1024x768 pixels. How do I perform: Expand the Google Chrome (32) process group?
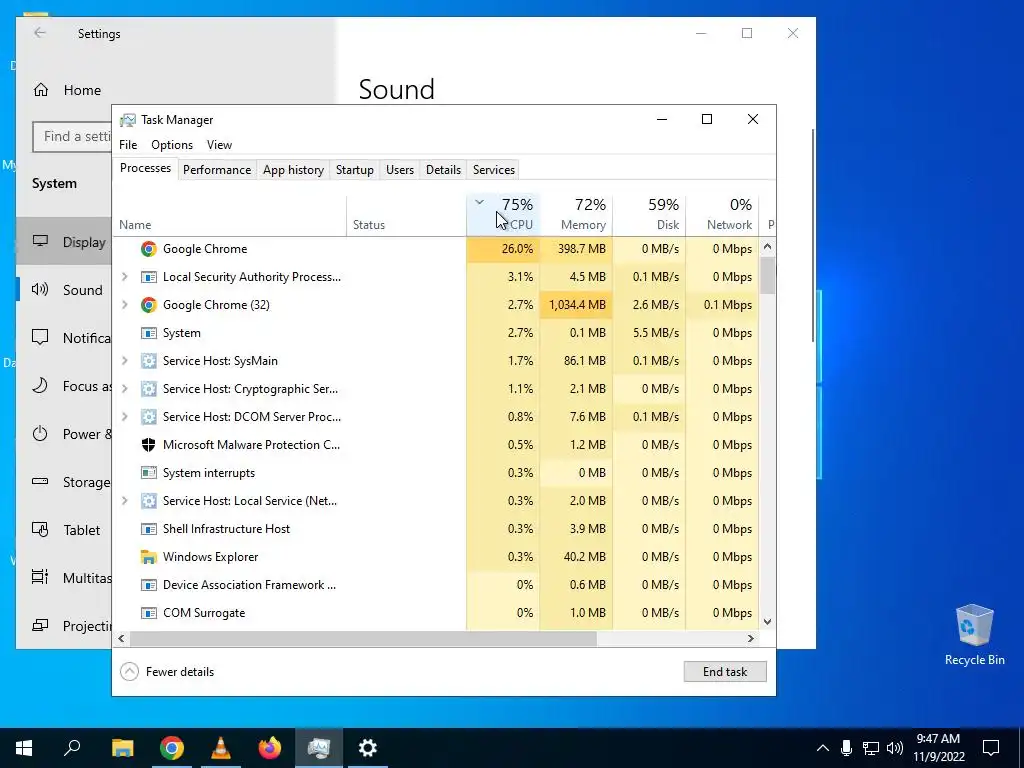(125, 305)
